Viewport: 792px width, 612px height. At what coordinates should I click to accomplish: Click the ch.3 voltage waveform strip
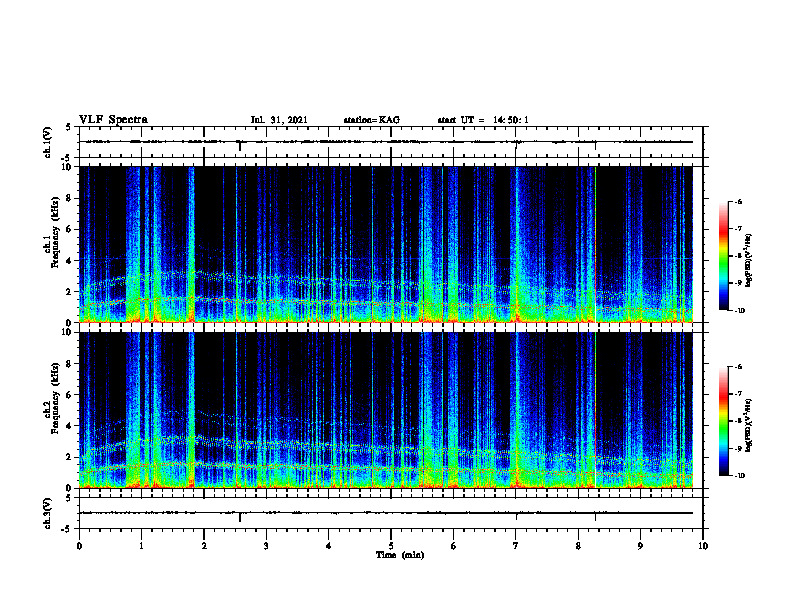pyautogui.click(x=391, y=513)
